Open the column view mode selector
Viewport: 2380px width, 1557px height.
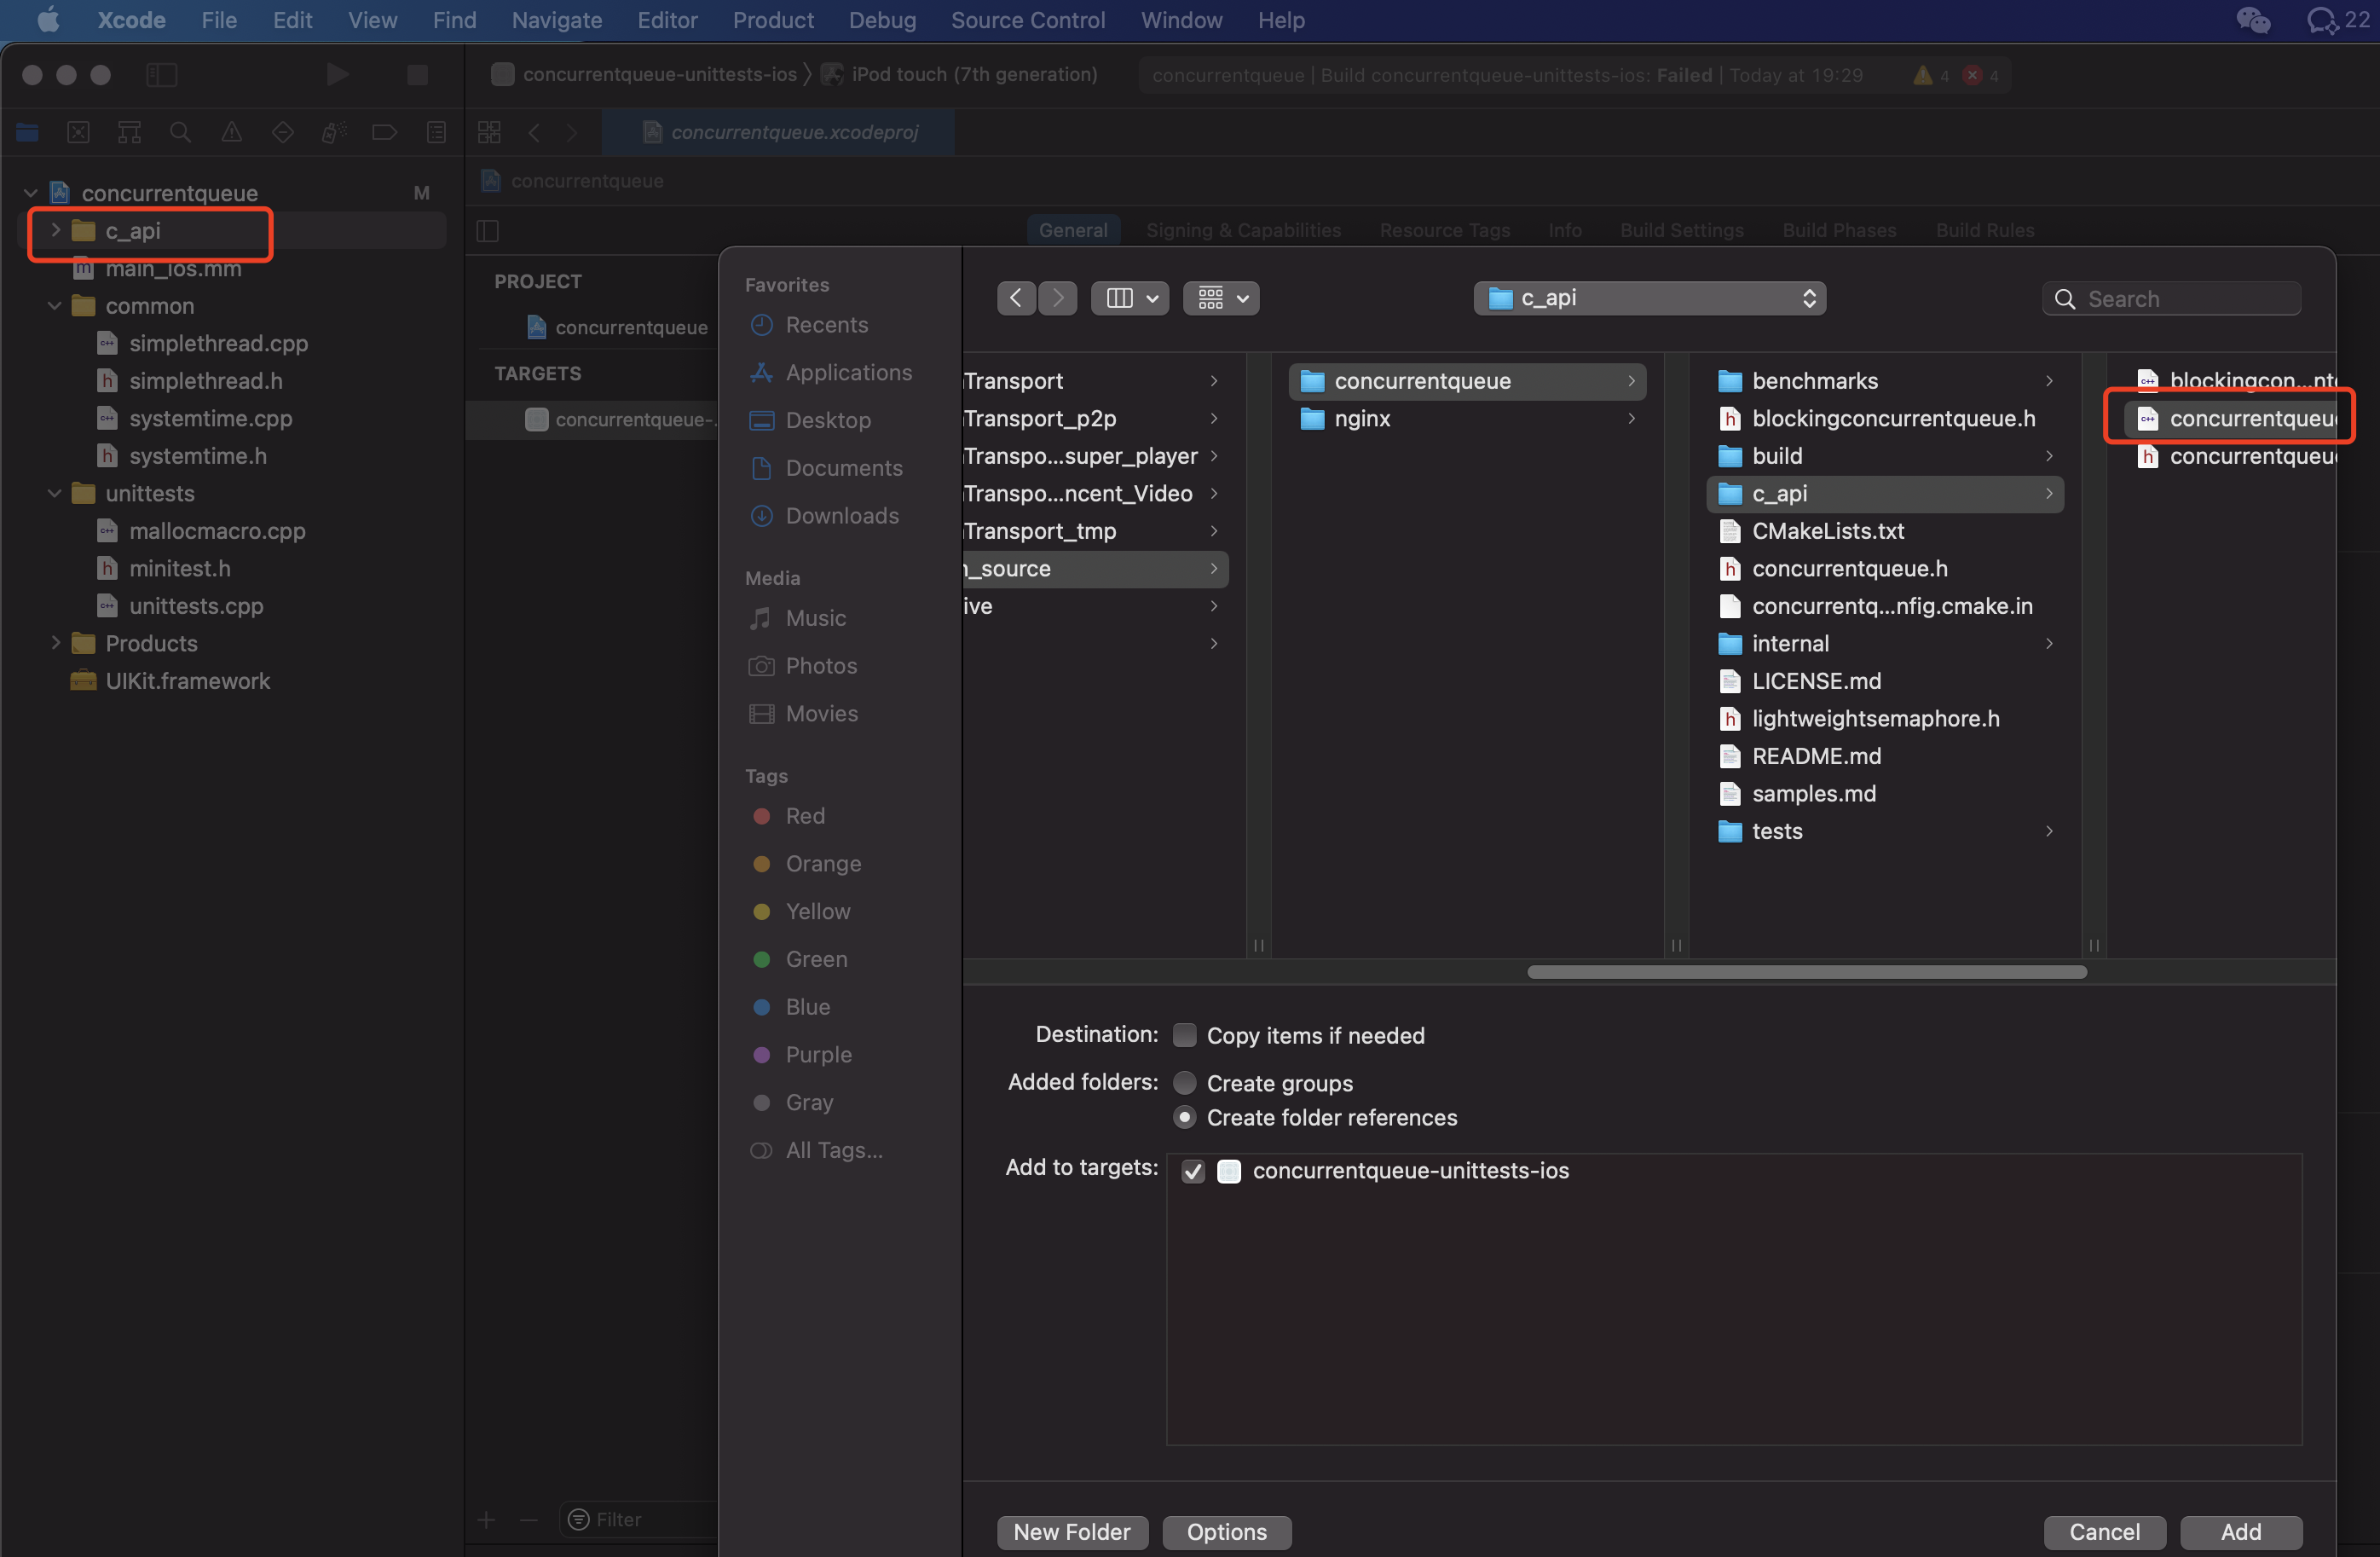(1130, 298)
